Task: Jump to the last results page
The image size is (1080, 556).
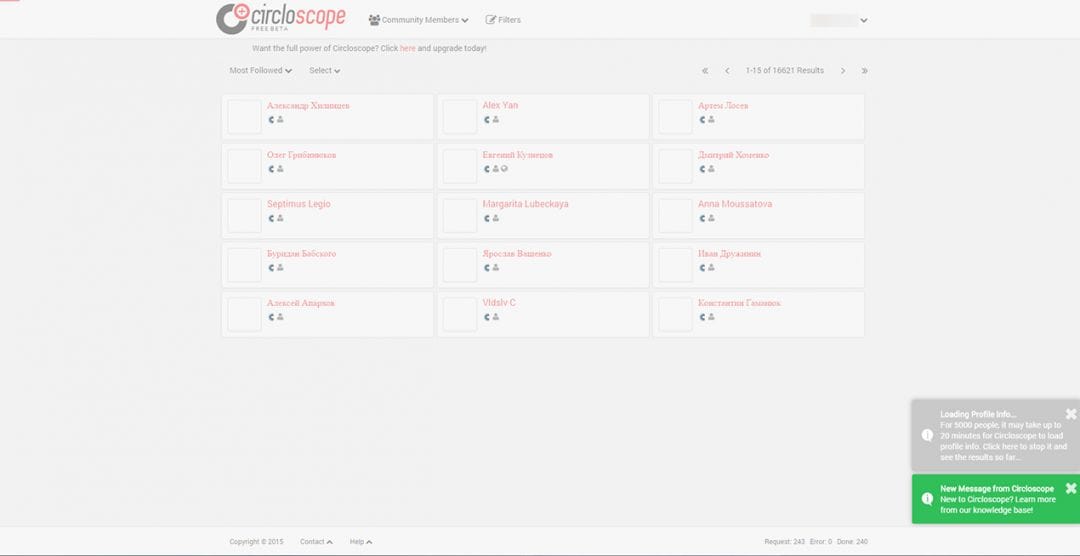Action: click(864, 70)
